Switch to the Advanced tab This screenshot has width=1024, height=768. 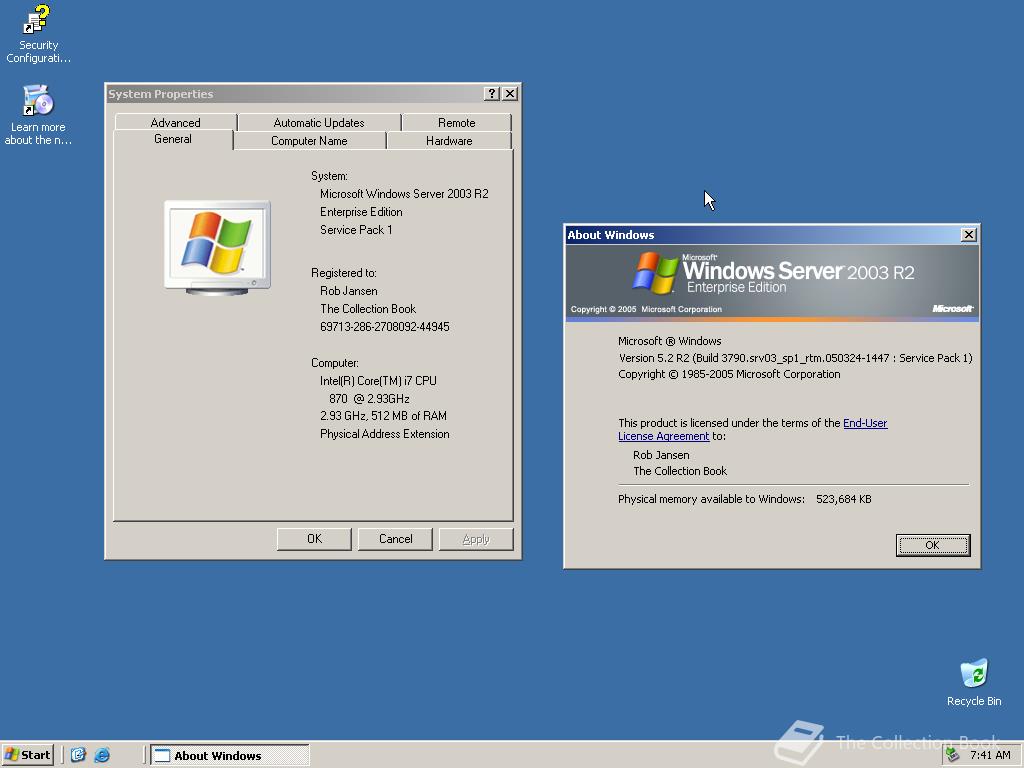[175, 123]
